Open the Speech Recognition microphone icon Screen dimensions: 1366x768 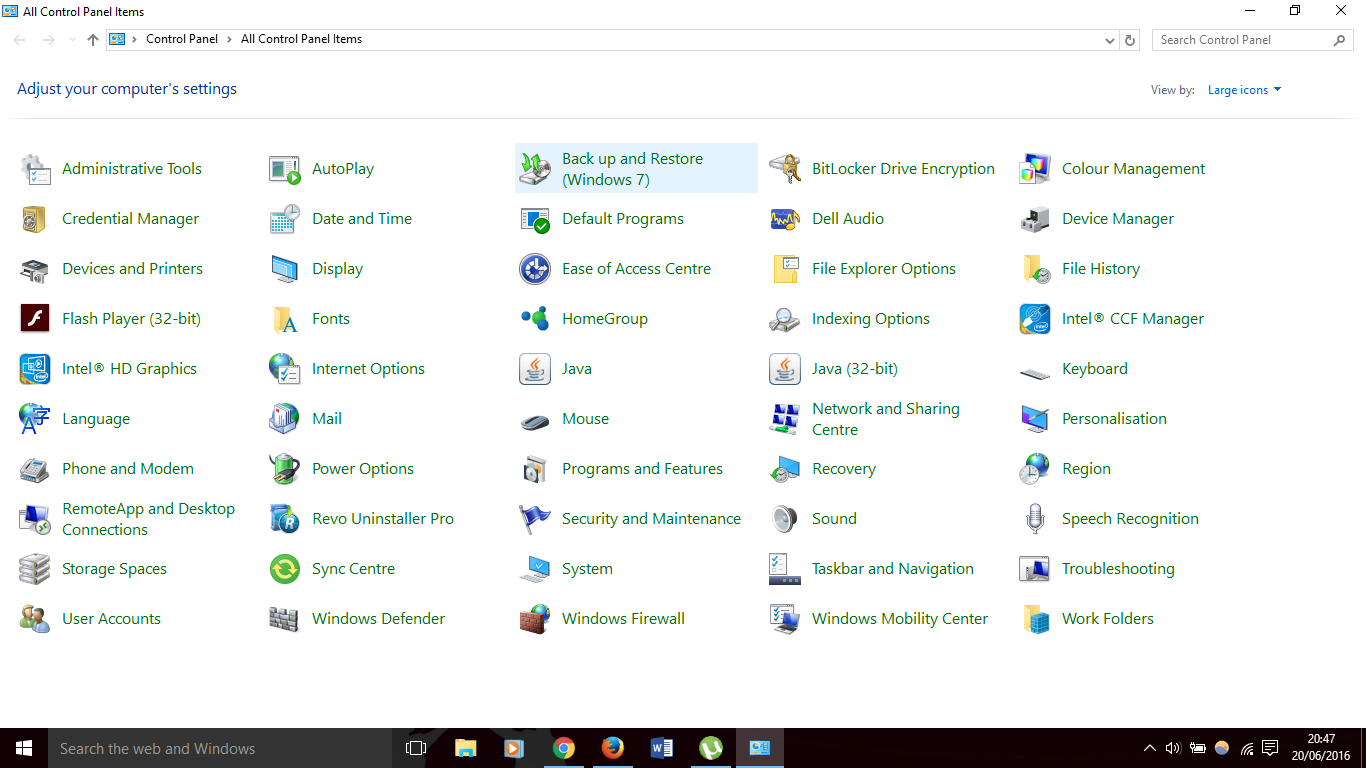[1035, 519]
